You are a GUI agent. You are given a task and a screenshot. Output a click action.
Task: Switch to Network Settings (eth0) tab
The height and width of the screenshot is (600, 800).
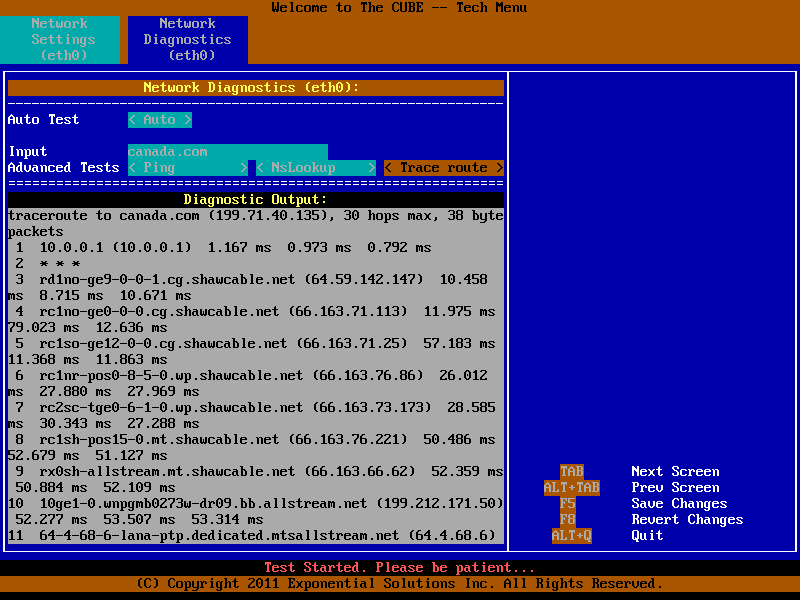60,39
